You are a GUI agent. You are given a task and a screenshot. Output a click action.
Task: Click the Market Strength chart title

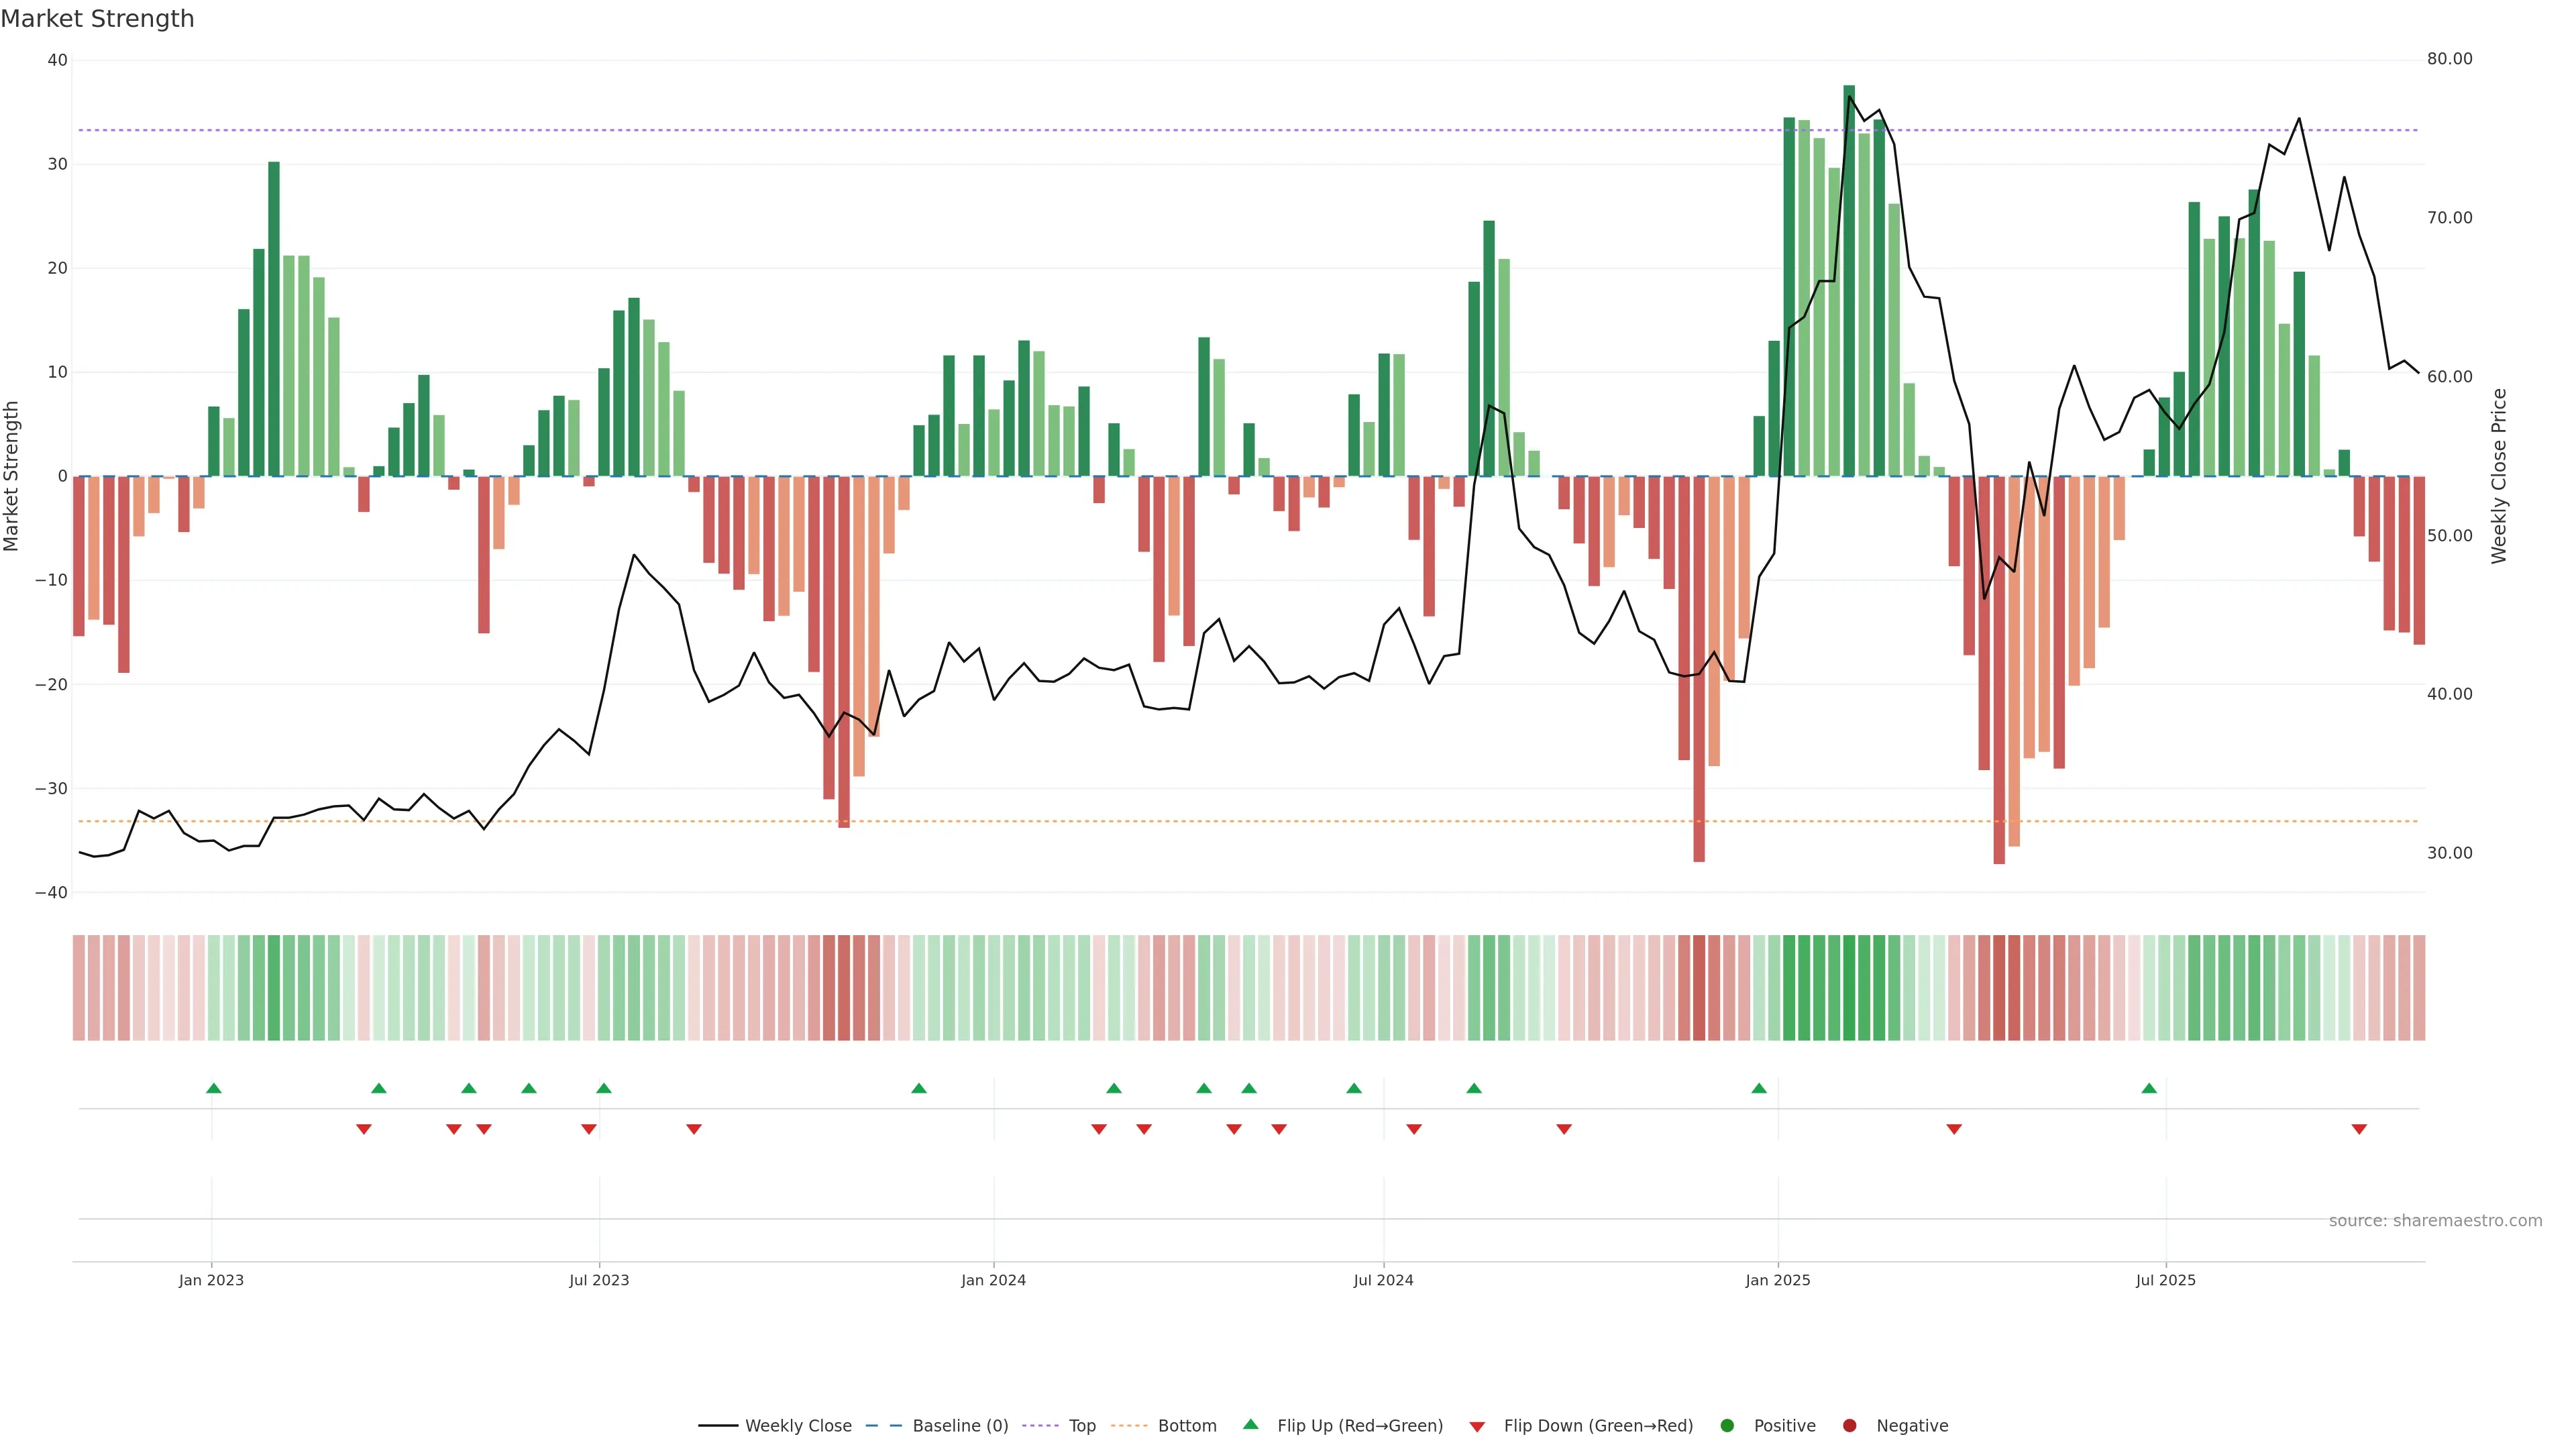[97, 19]
